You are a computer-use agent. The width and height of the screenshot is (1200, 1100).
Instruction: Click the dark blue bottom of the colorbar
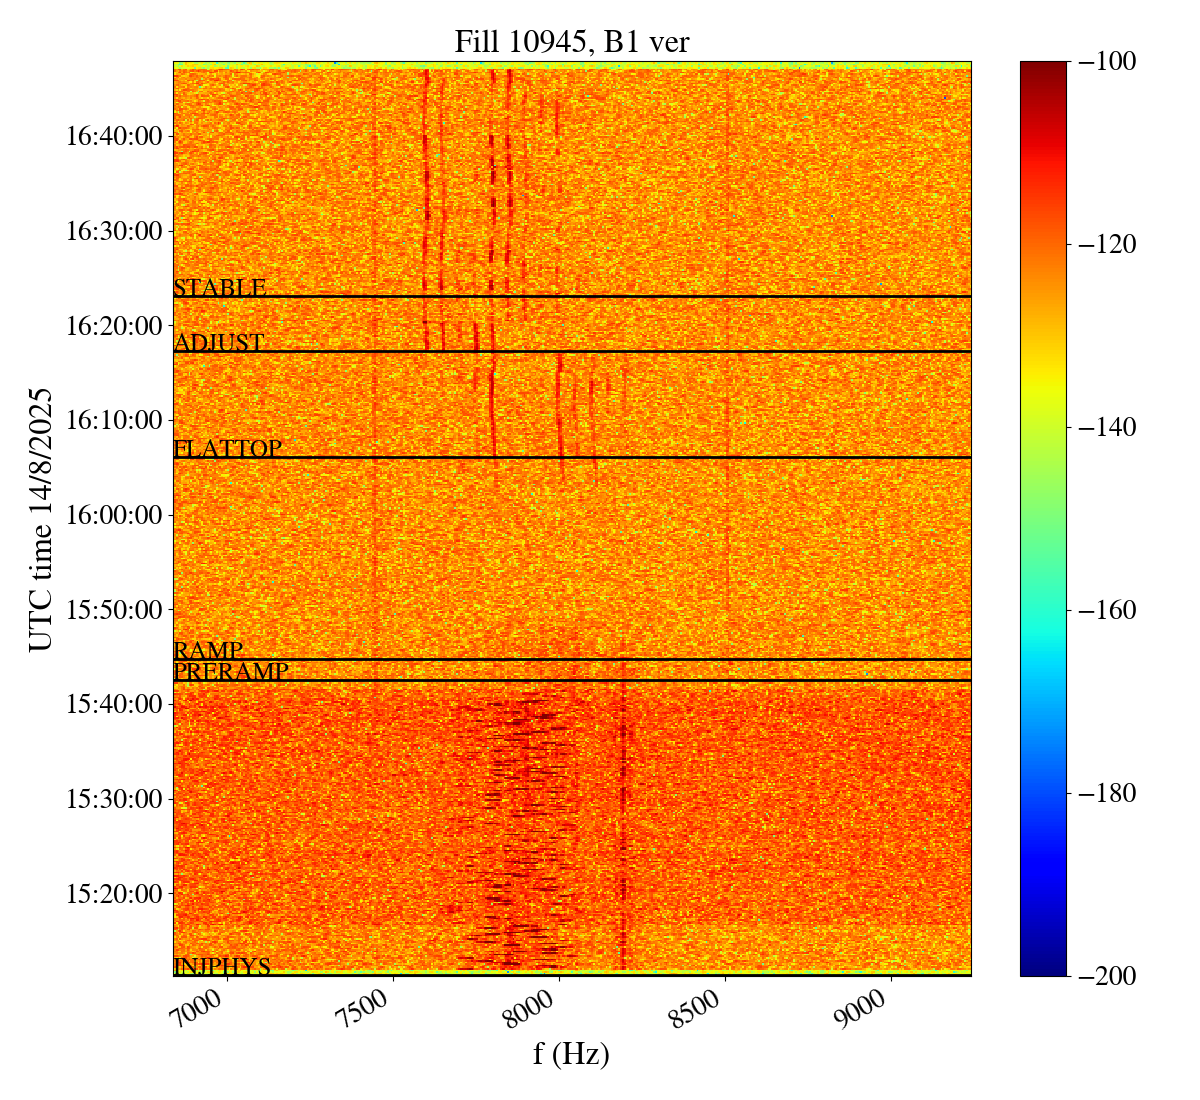1043,968
